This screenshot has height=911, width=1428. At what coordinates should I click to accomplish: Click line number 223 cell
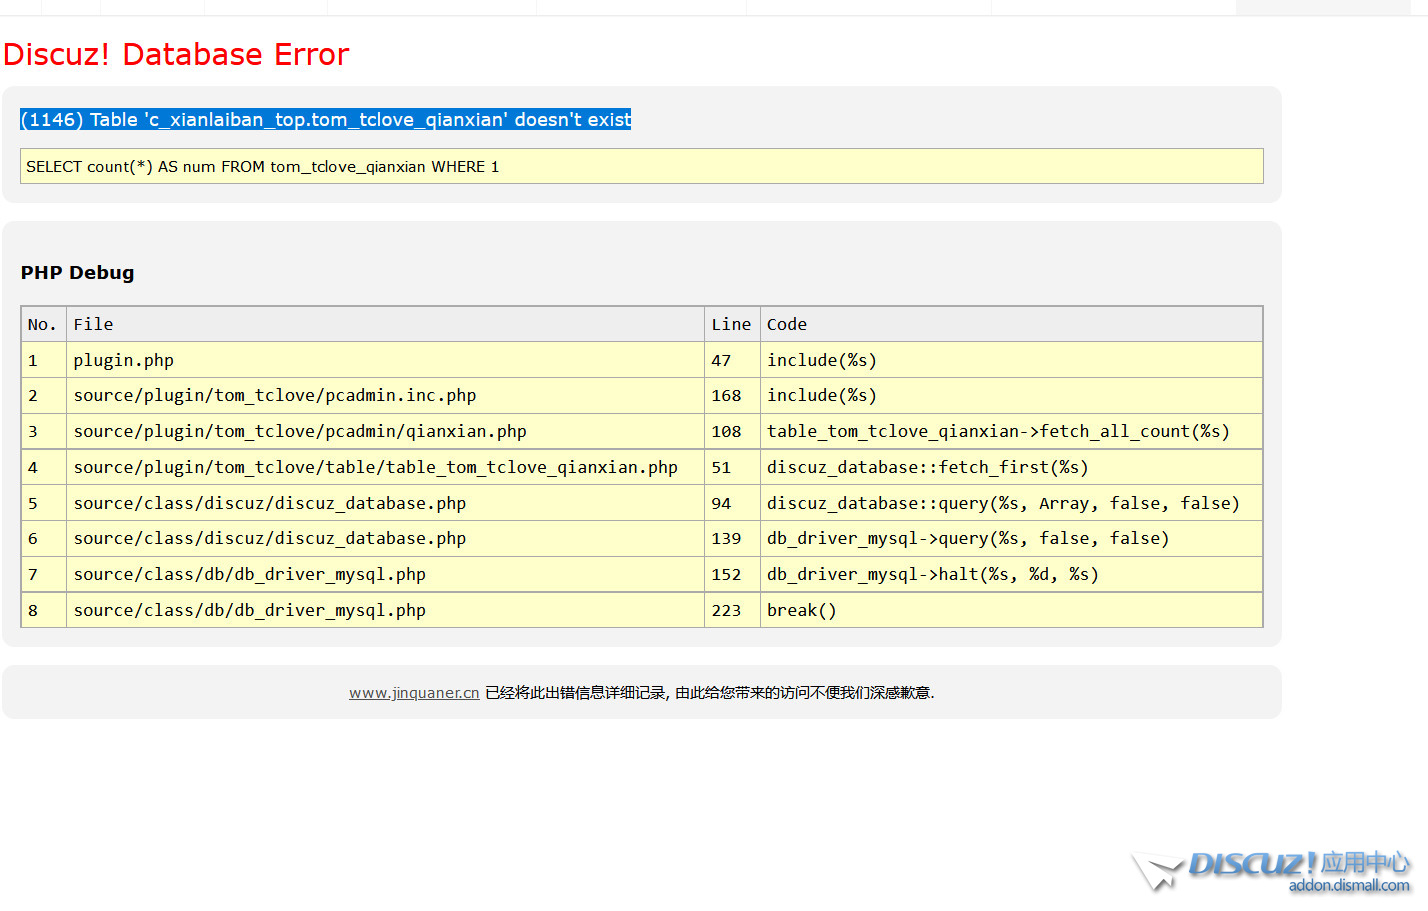pyautogui.click(x=726, y=611)
